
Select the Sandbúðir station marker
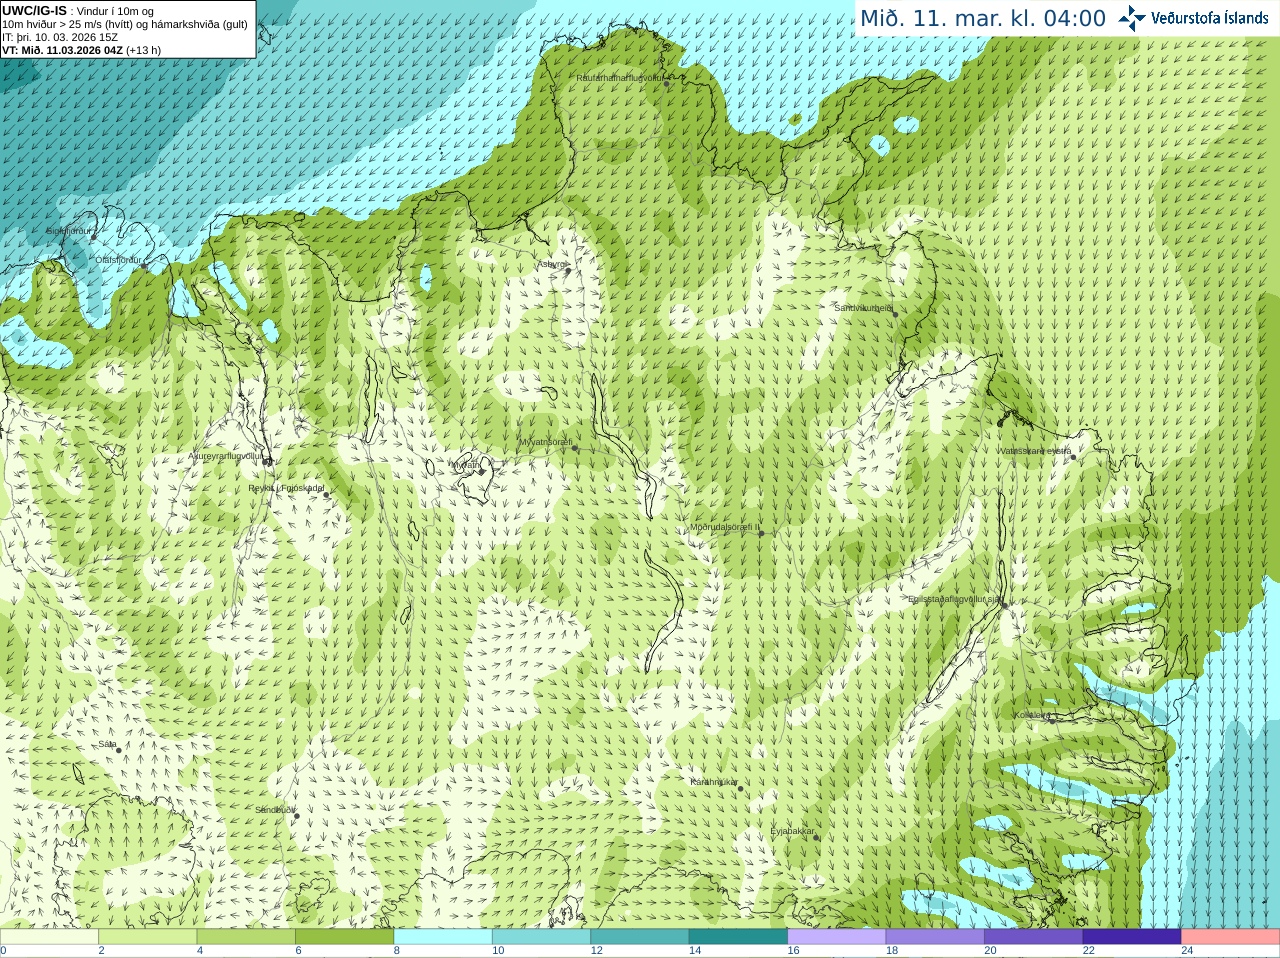296,816
